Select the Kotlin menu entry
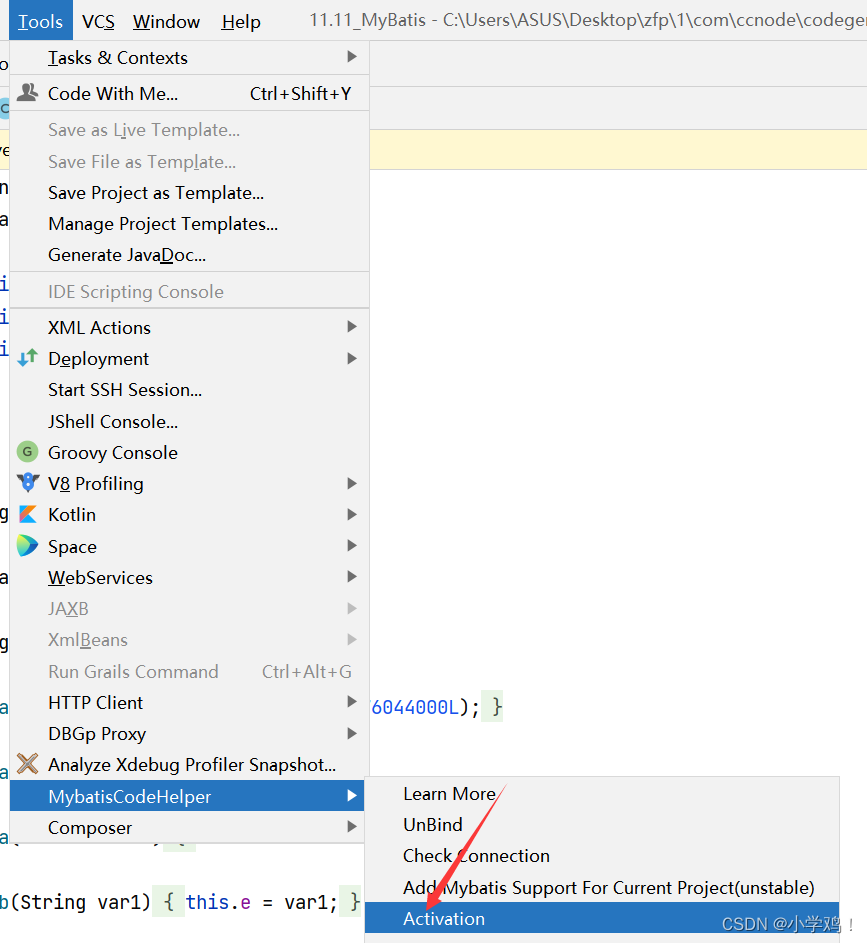 [x=189, y=515]
